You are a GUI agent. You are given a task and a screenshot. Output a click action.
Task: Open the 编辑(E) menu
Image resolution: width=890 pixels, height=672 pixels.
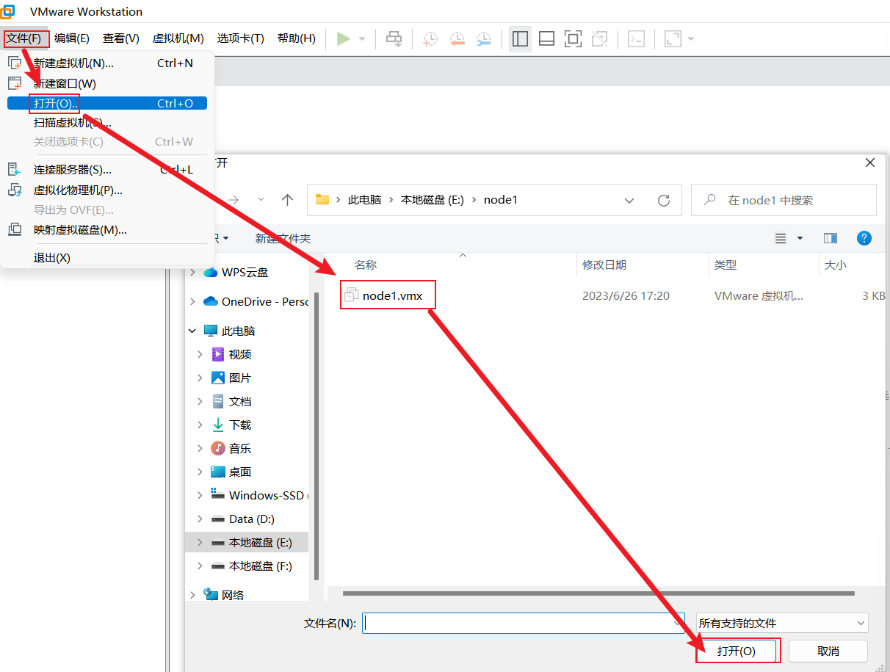[72, 38]
